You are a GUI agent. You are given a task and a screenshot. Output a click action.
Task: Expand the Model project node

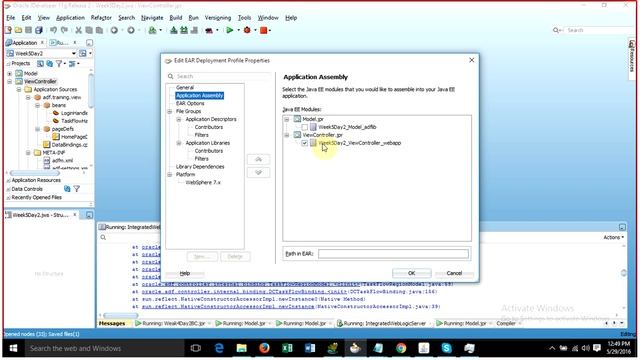[x=10, y=73]
